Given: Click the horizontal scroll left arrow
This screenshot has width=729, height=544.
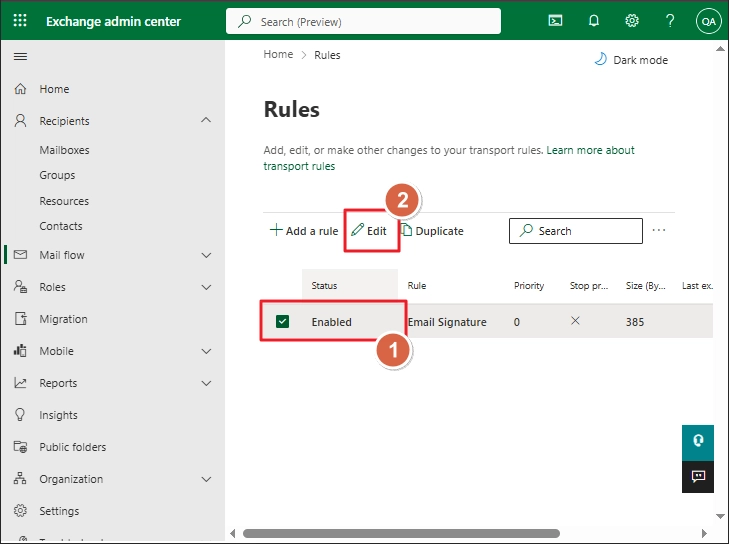Looking at the screenshot, I should click(233, 533).
